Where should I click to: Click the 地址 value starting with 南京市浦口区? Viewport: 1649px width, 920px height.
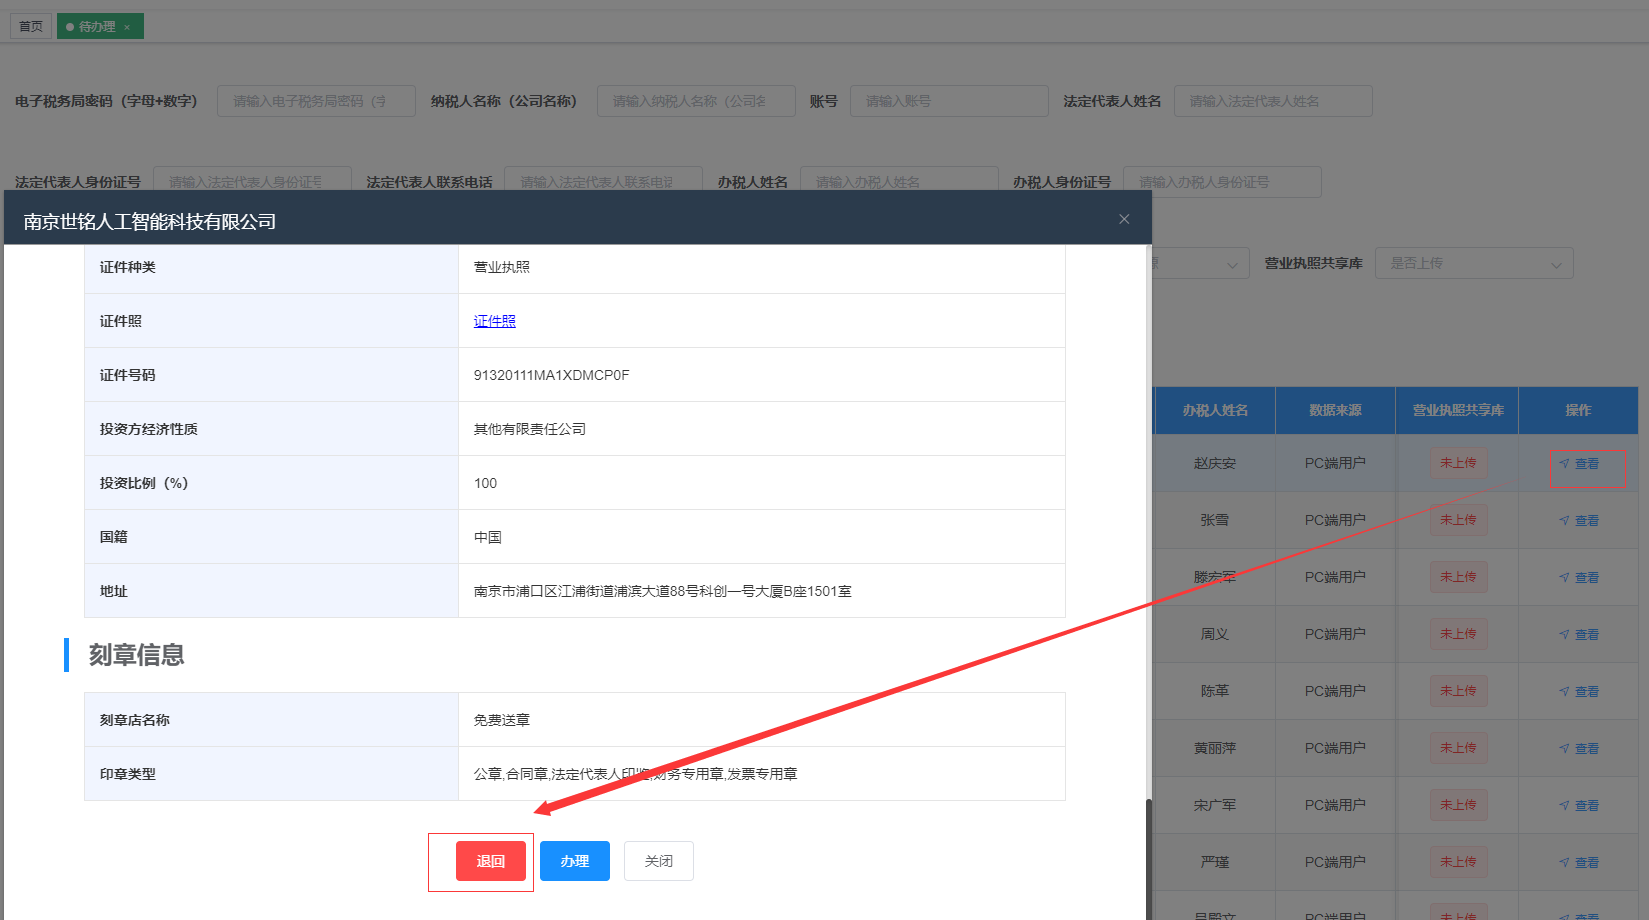pos(663,591)
